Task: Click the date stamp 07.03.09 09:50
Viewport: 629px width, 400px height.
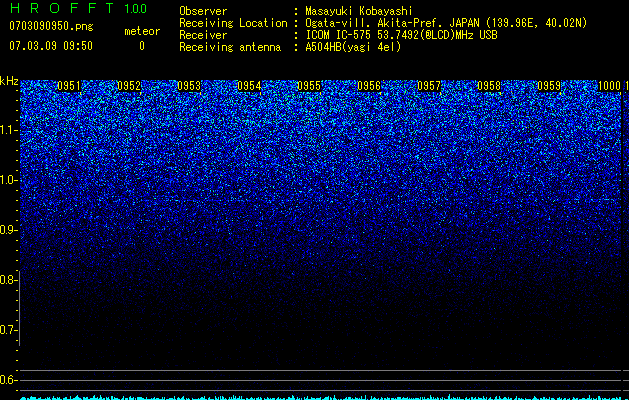Action: (51, 46)
